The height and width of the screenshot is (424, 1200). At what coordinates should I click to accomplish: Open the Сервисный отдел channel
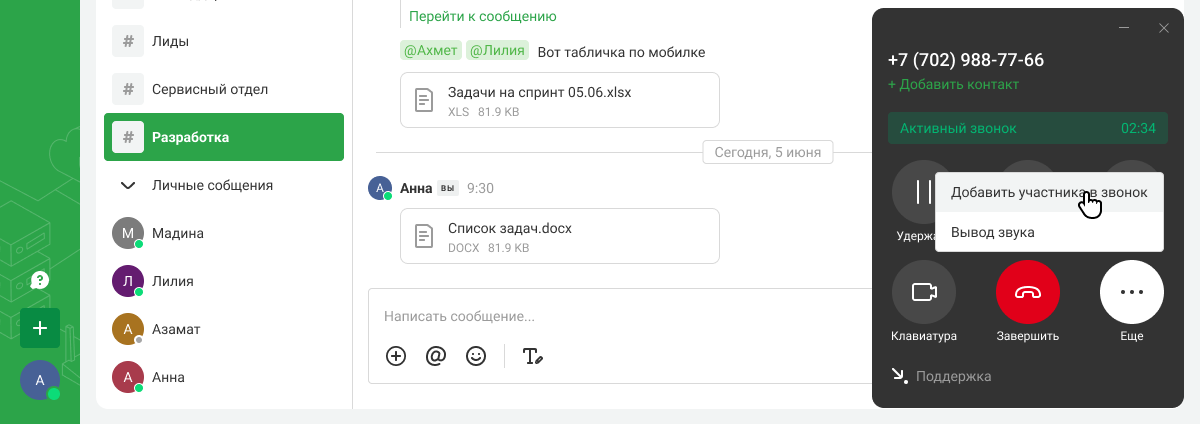point(210,89)
